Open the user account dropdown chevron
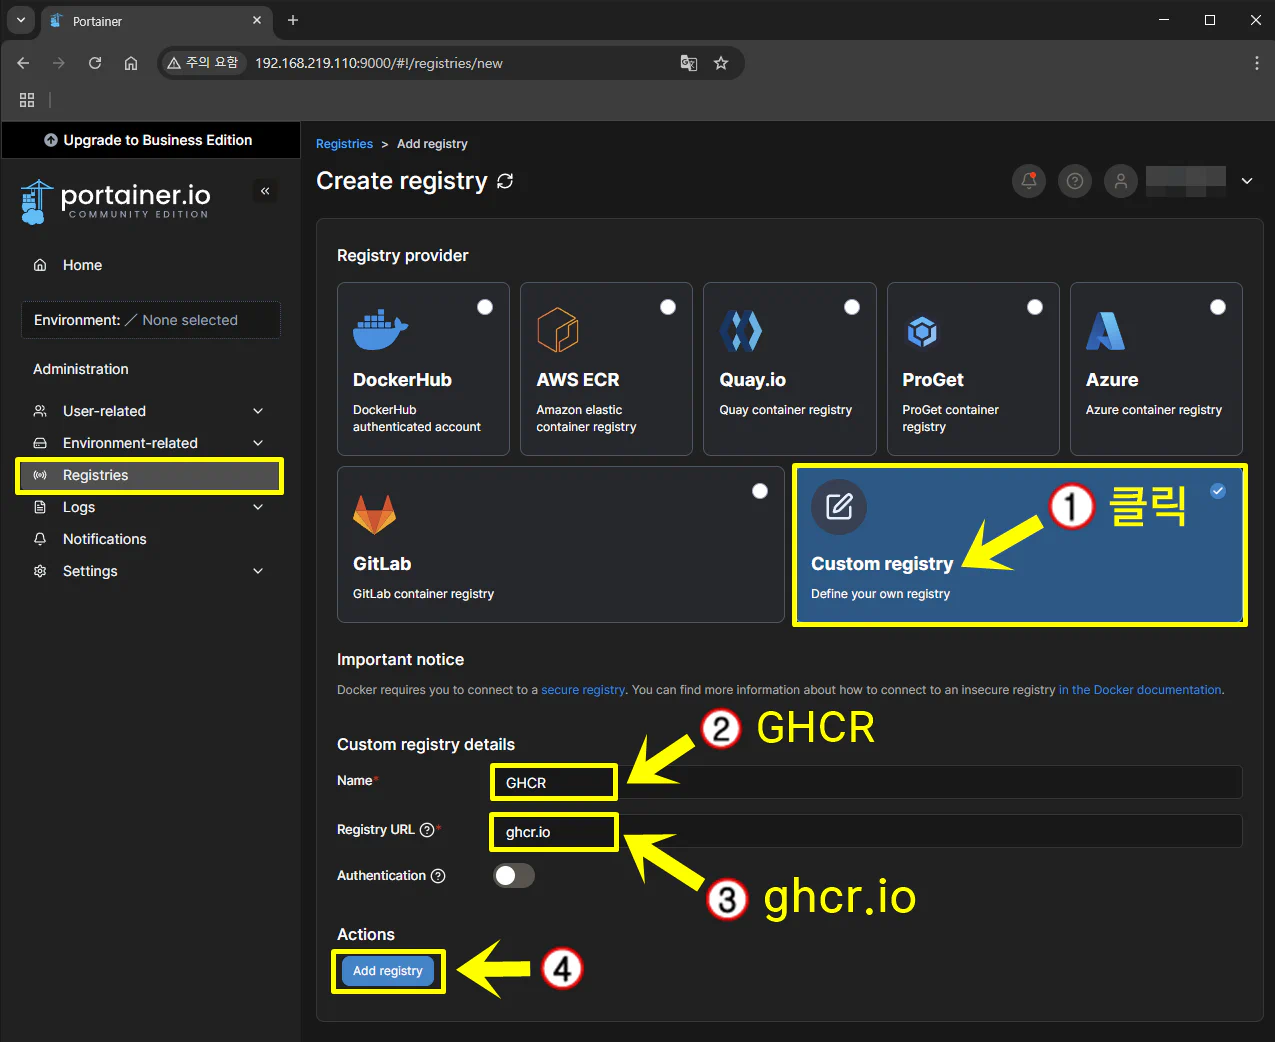 [x=1247, y=181]
